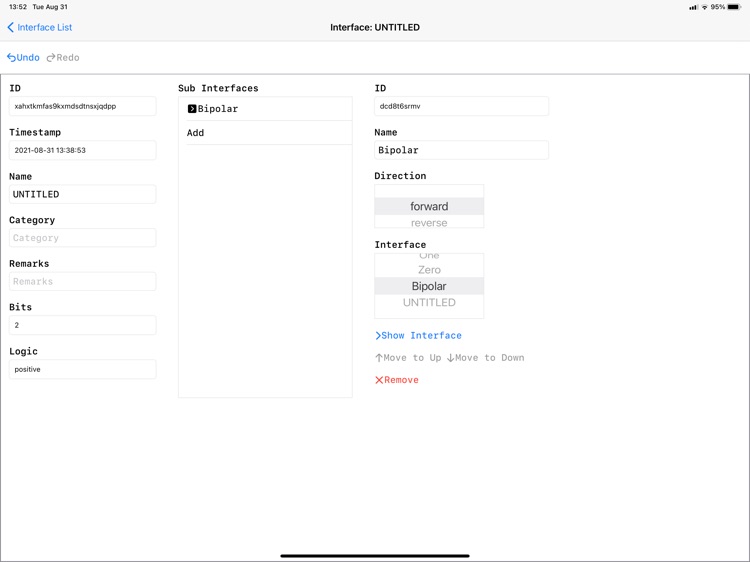
Task: Select forward in Direction picker
Action: 429,206
